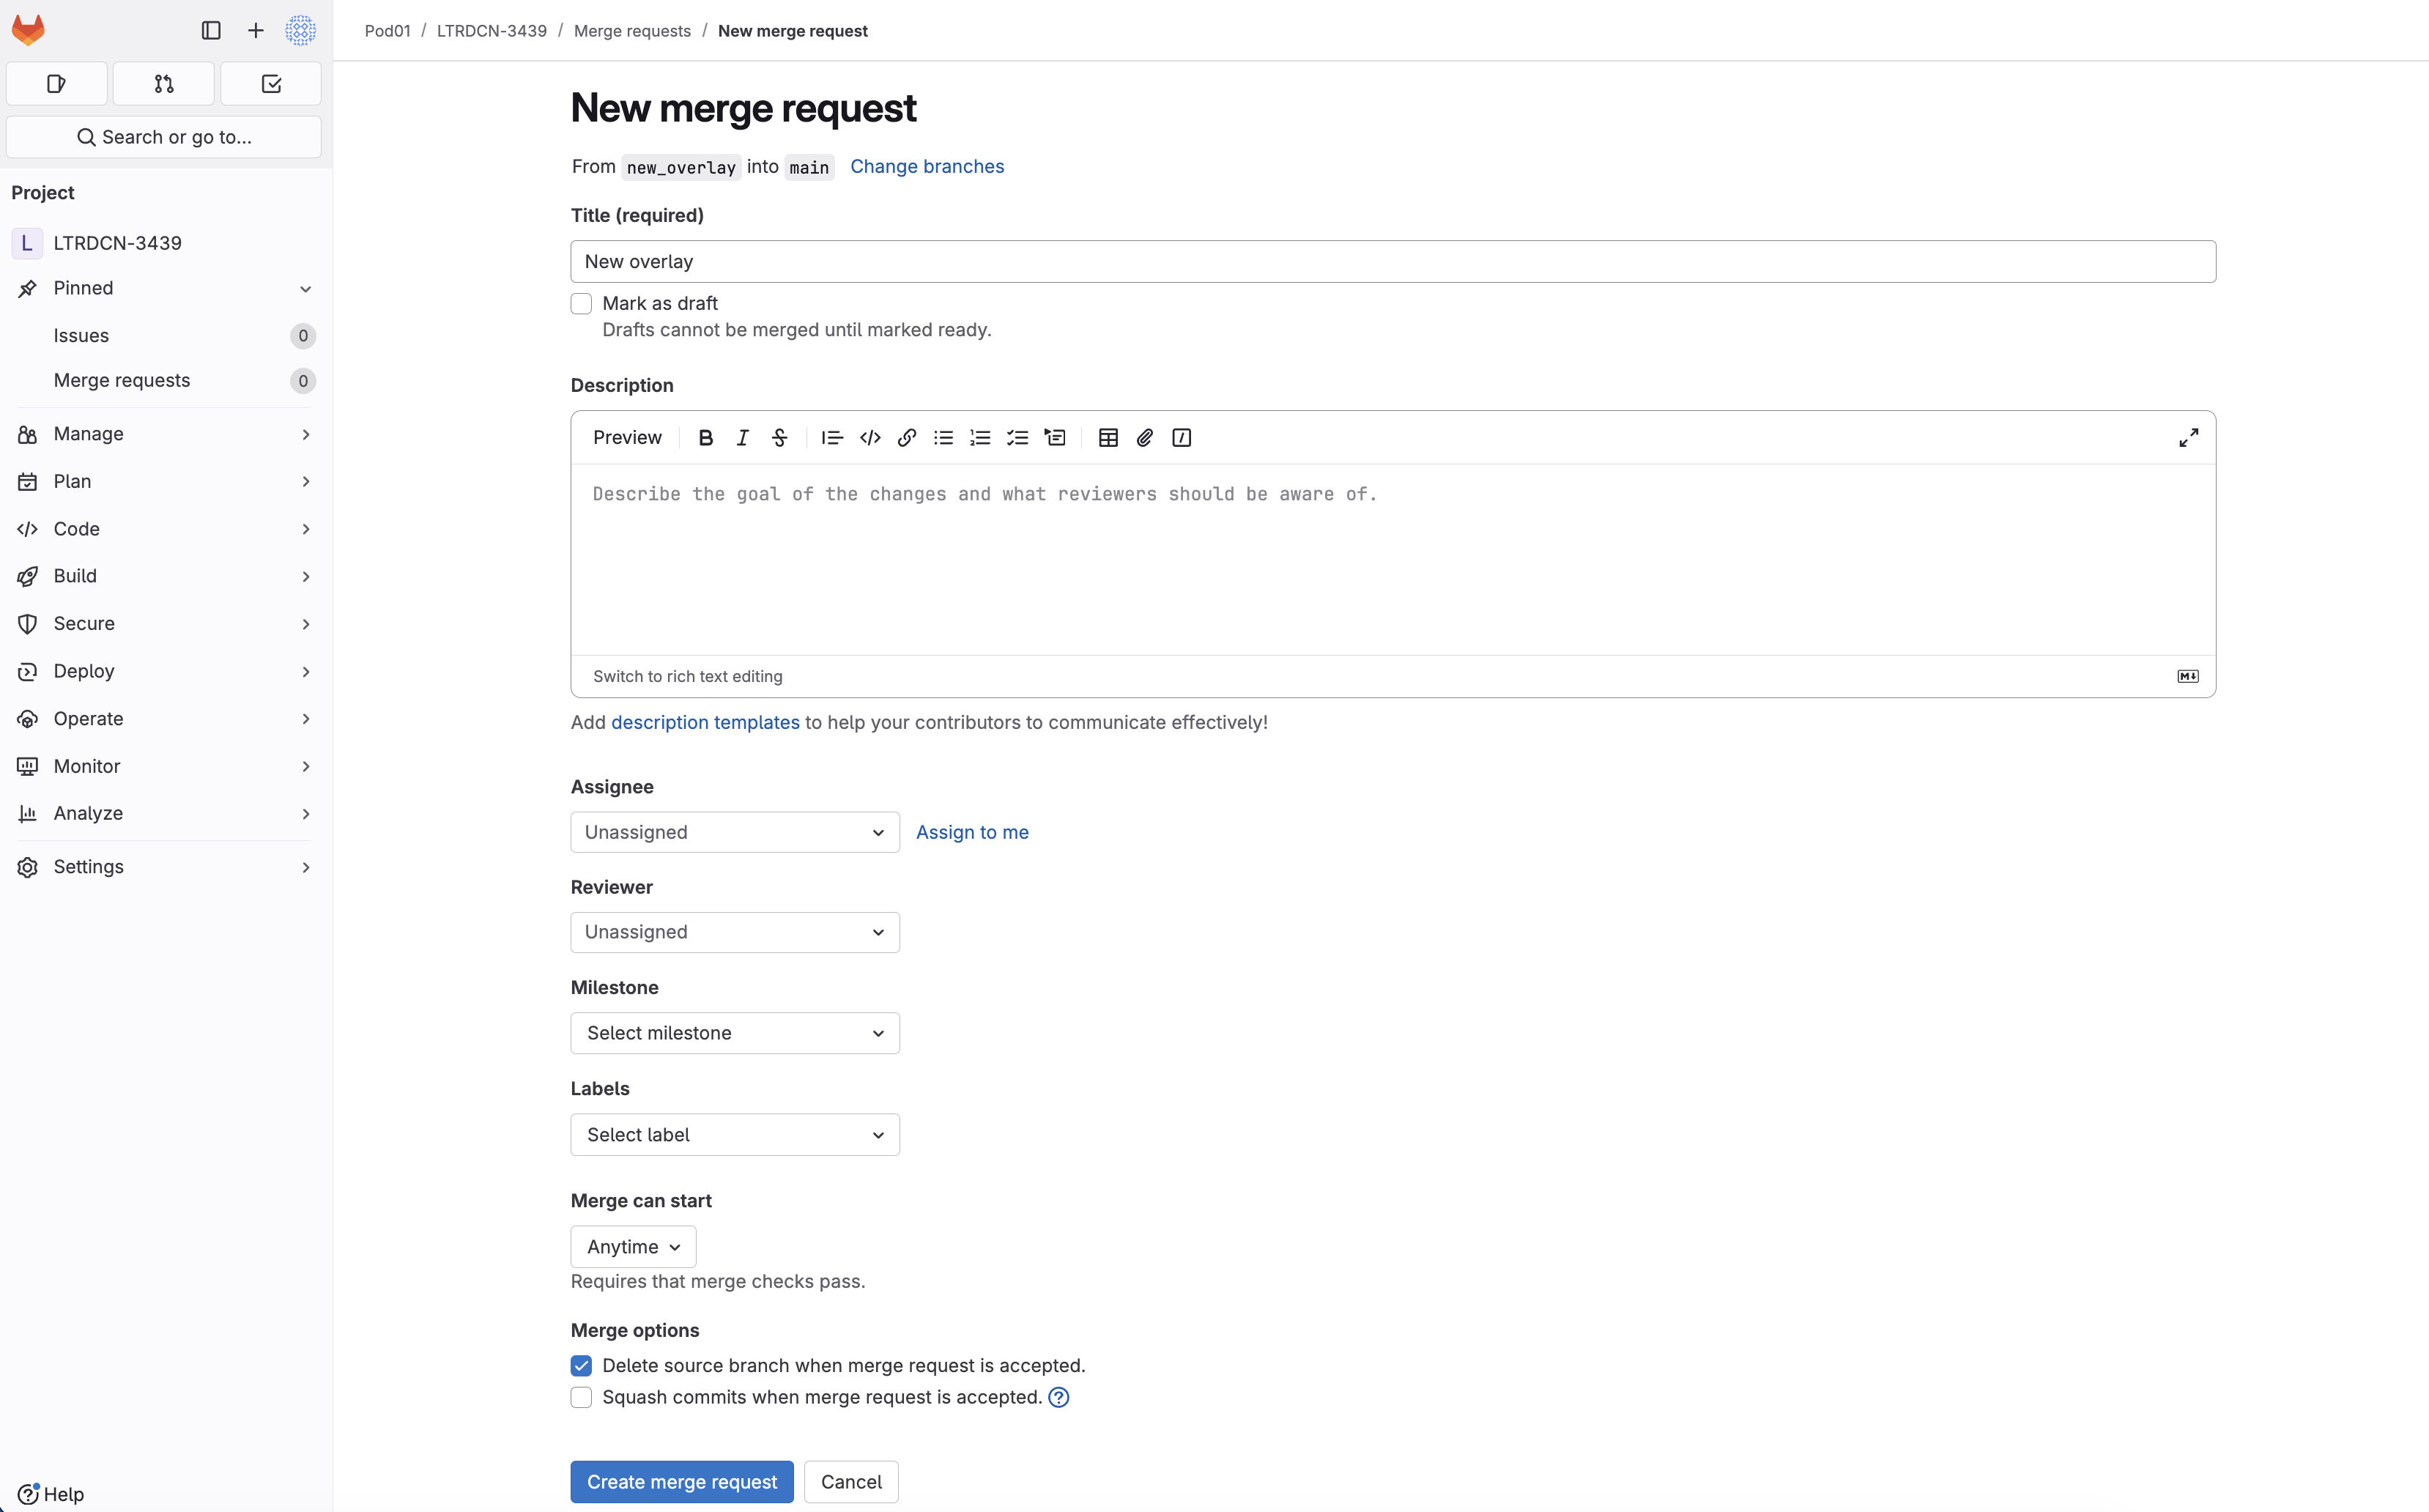Open the Anytime merge start dropdown
The width and height of the screenshot is (2429, 1512).
(633, 1247)
